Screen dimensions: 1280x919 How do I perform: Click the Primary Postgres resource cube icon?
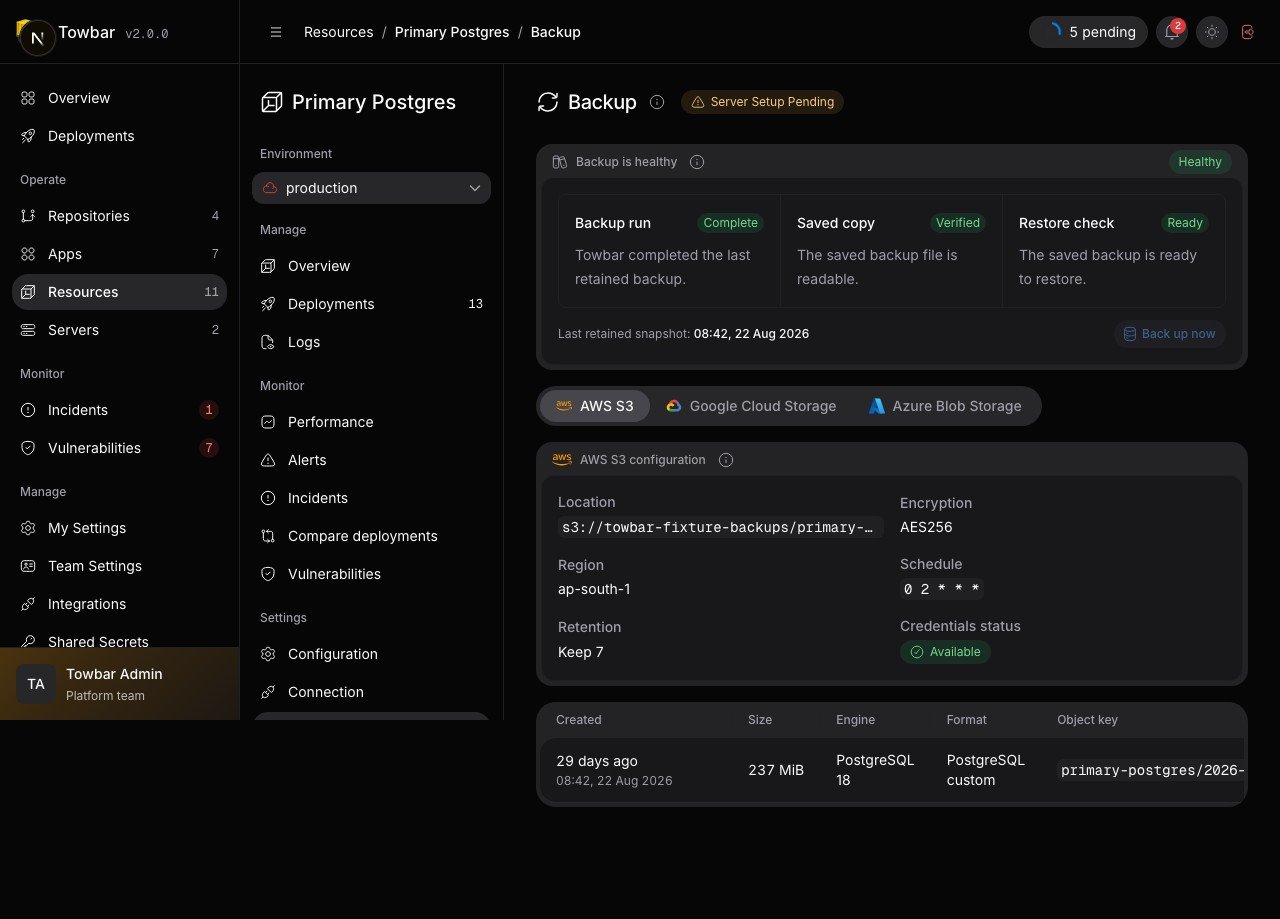point(271,102)
